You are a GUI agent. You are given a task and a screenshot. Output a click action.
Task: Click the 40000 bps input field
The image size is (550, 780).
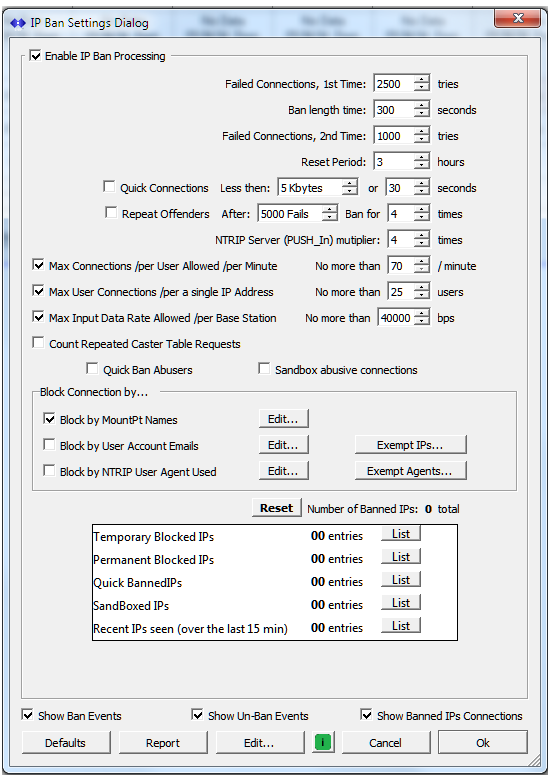tap(396, 317)
